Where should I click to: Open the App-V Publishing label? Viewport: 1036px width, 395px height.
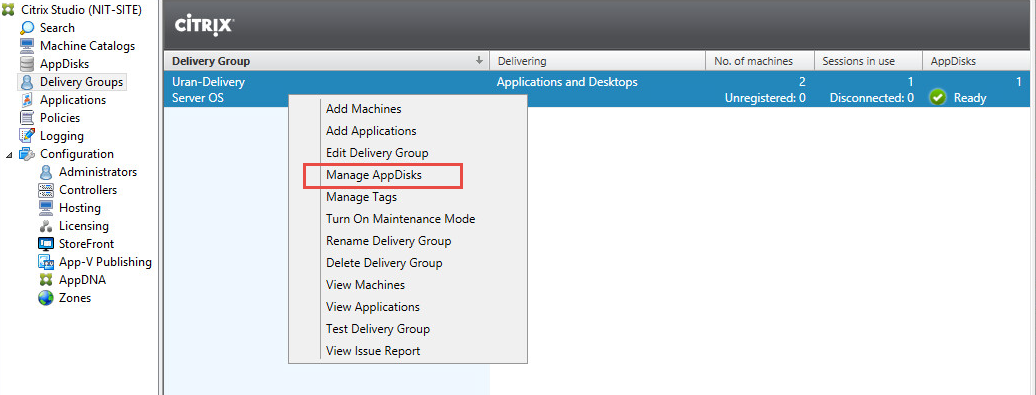(x=105, y=262)
